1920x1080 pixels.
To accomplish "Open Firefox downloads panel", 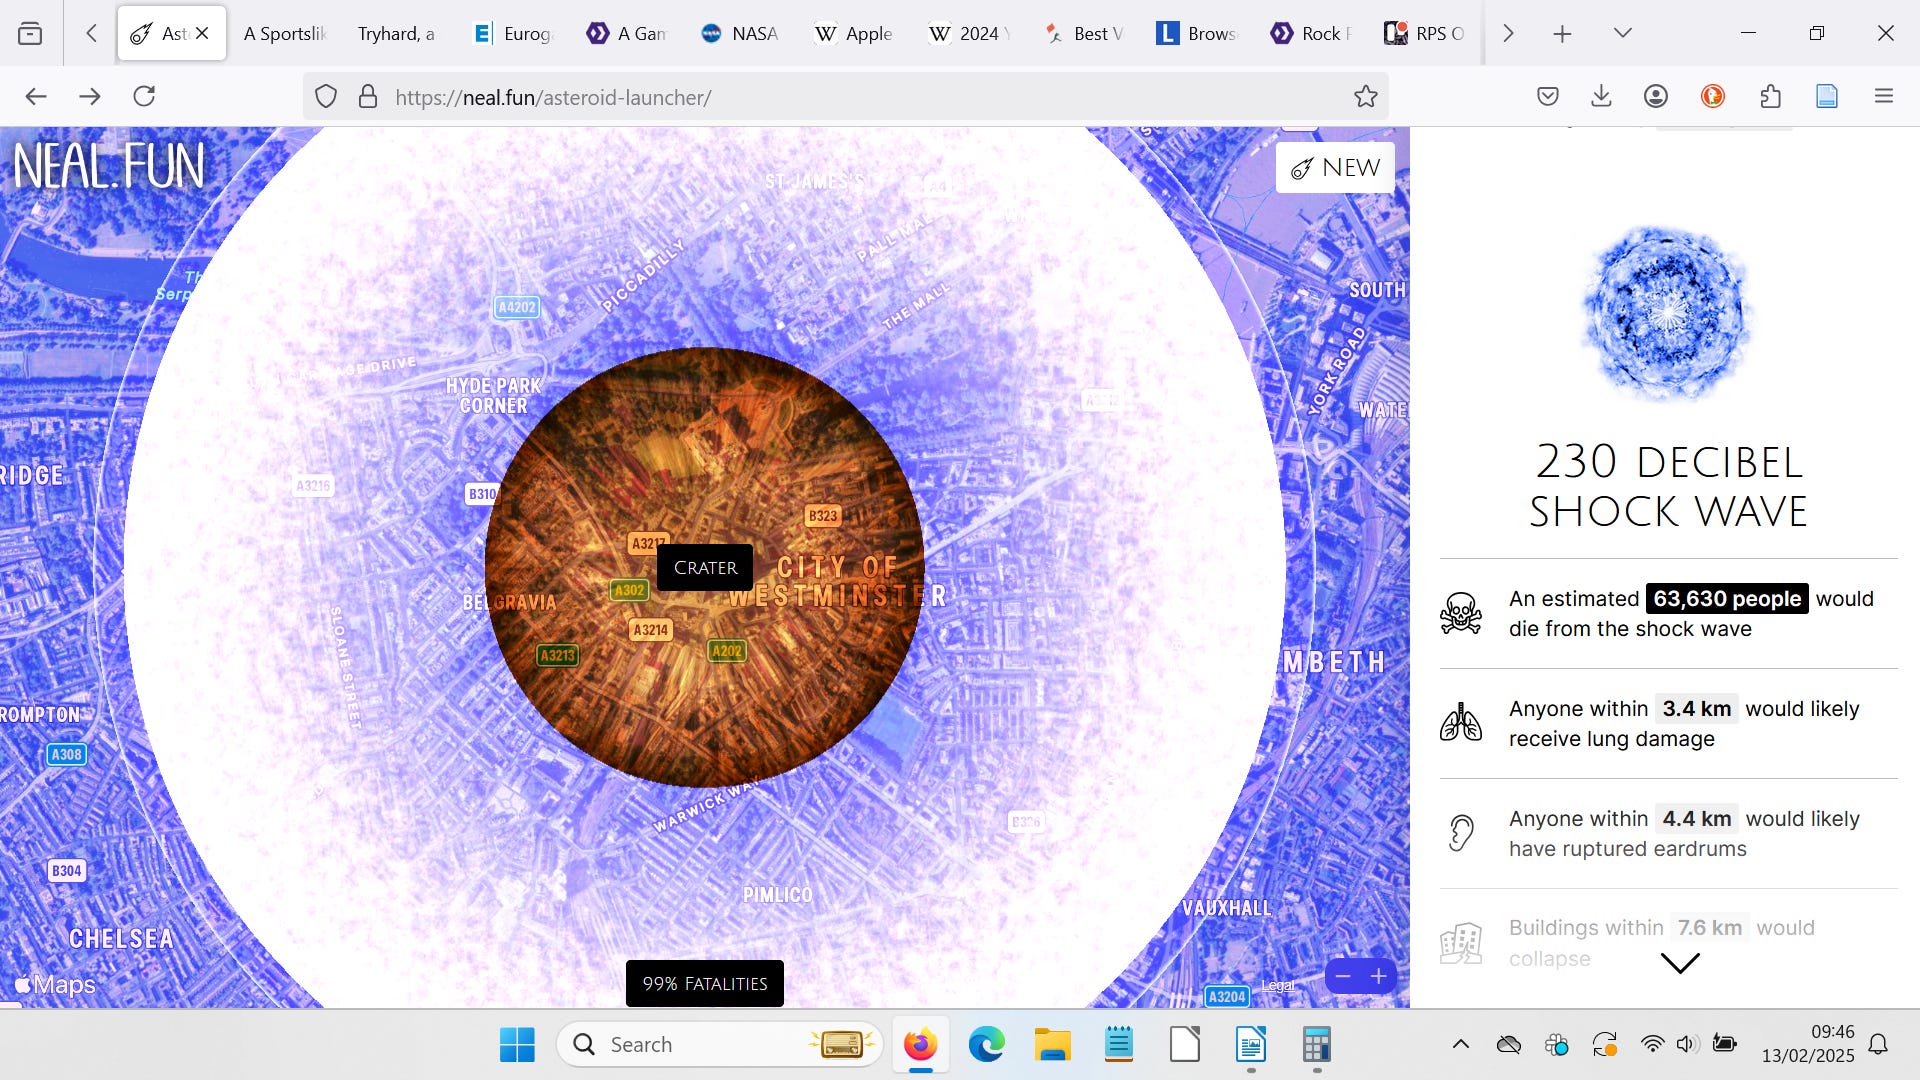I will [1601, 96].
